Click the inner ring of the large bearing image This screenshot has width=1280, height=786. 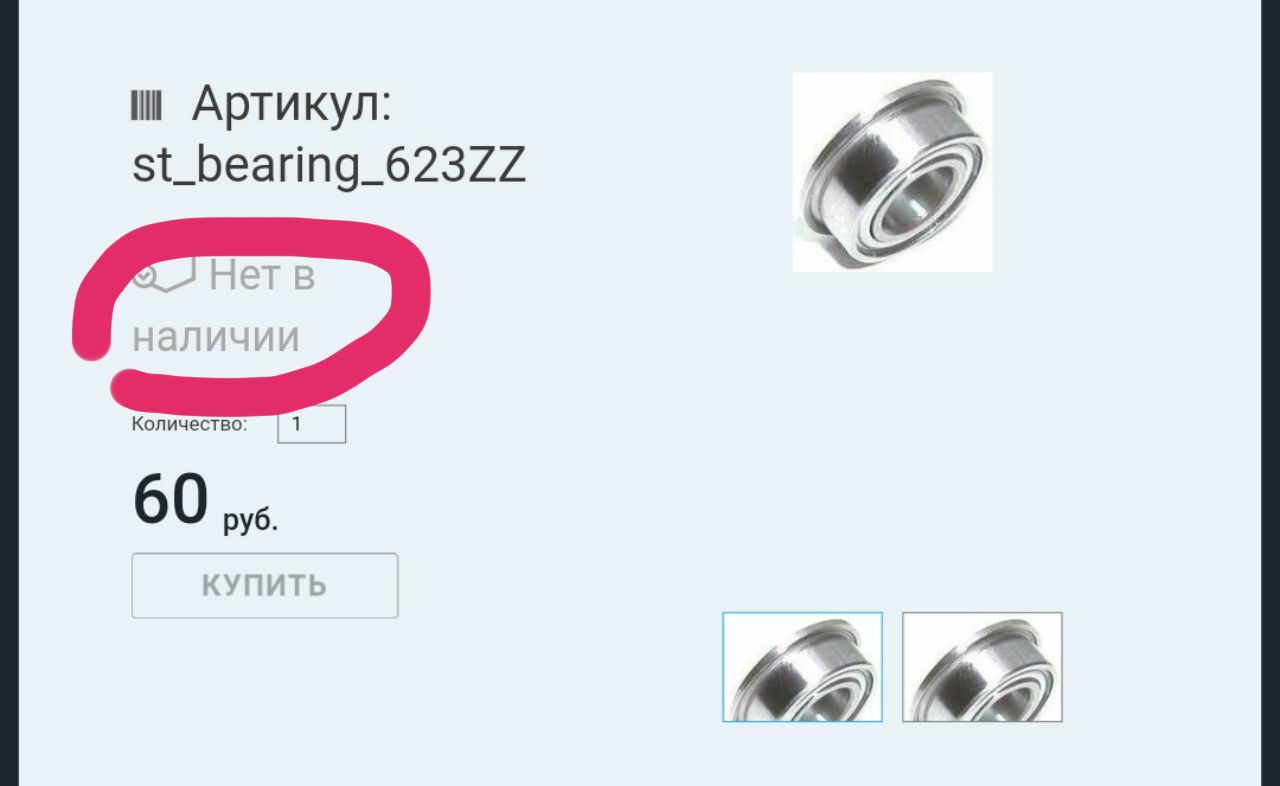tap(916, 198)
